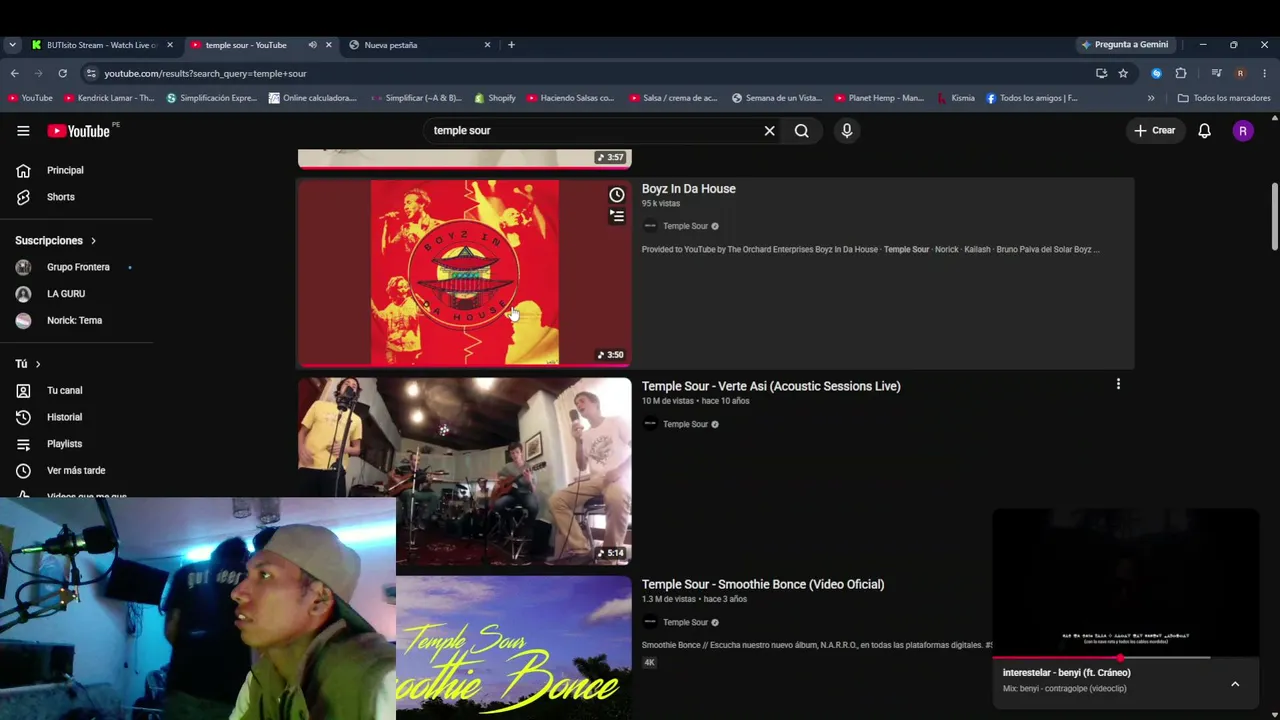
Task: Play the Boyz In Da House thumbnail
Action: click(x=465, y=272)
